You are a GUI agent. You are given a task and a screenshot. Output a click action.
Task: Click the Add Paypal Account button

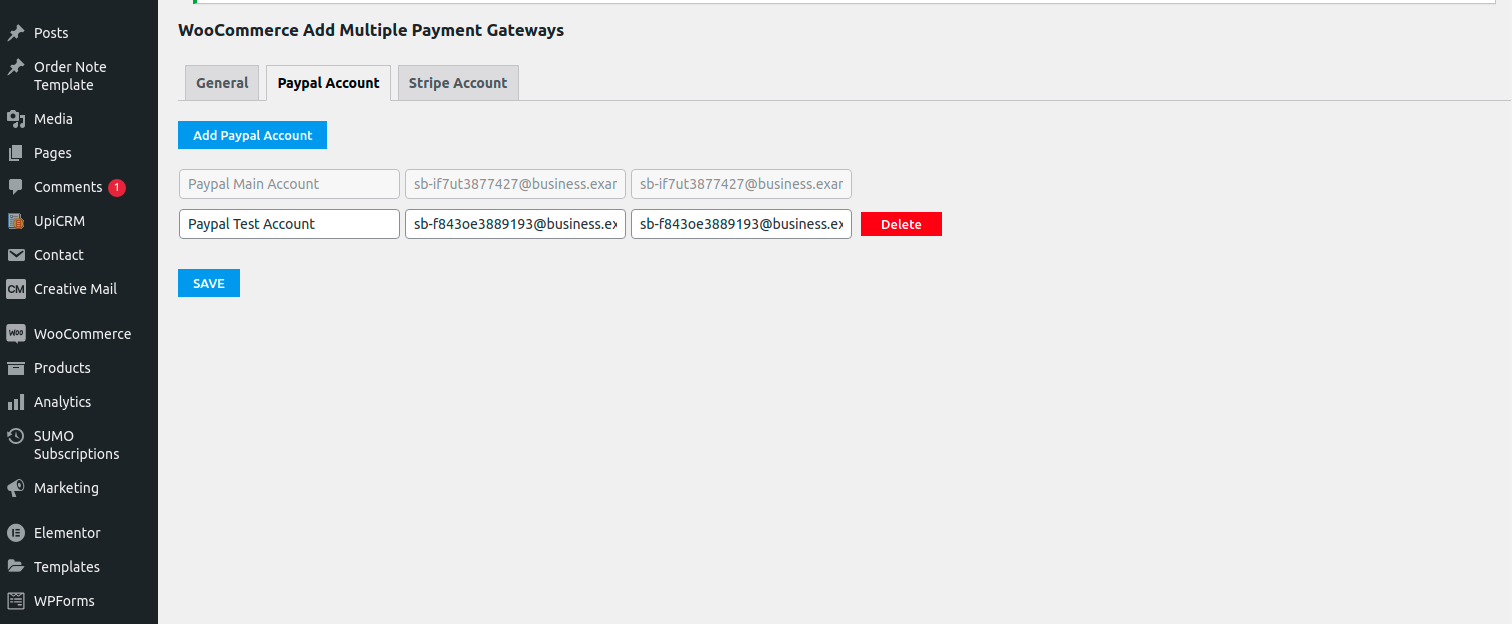[252, 135]
